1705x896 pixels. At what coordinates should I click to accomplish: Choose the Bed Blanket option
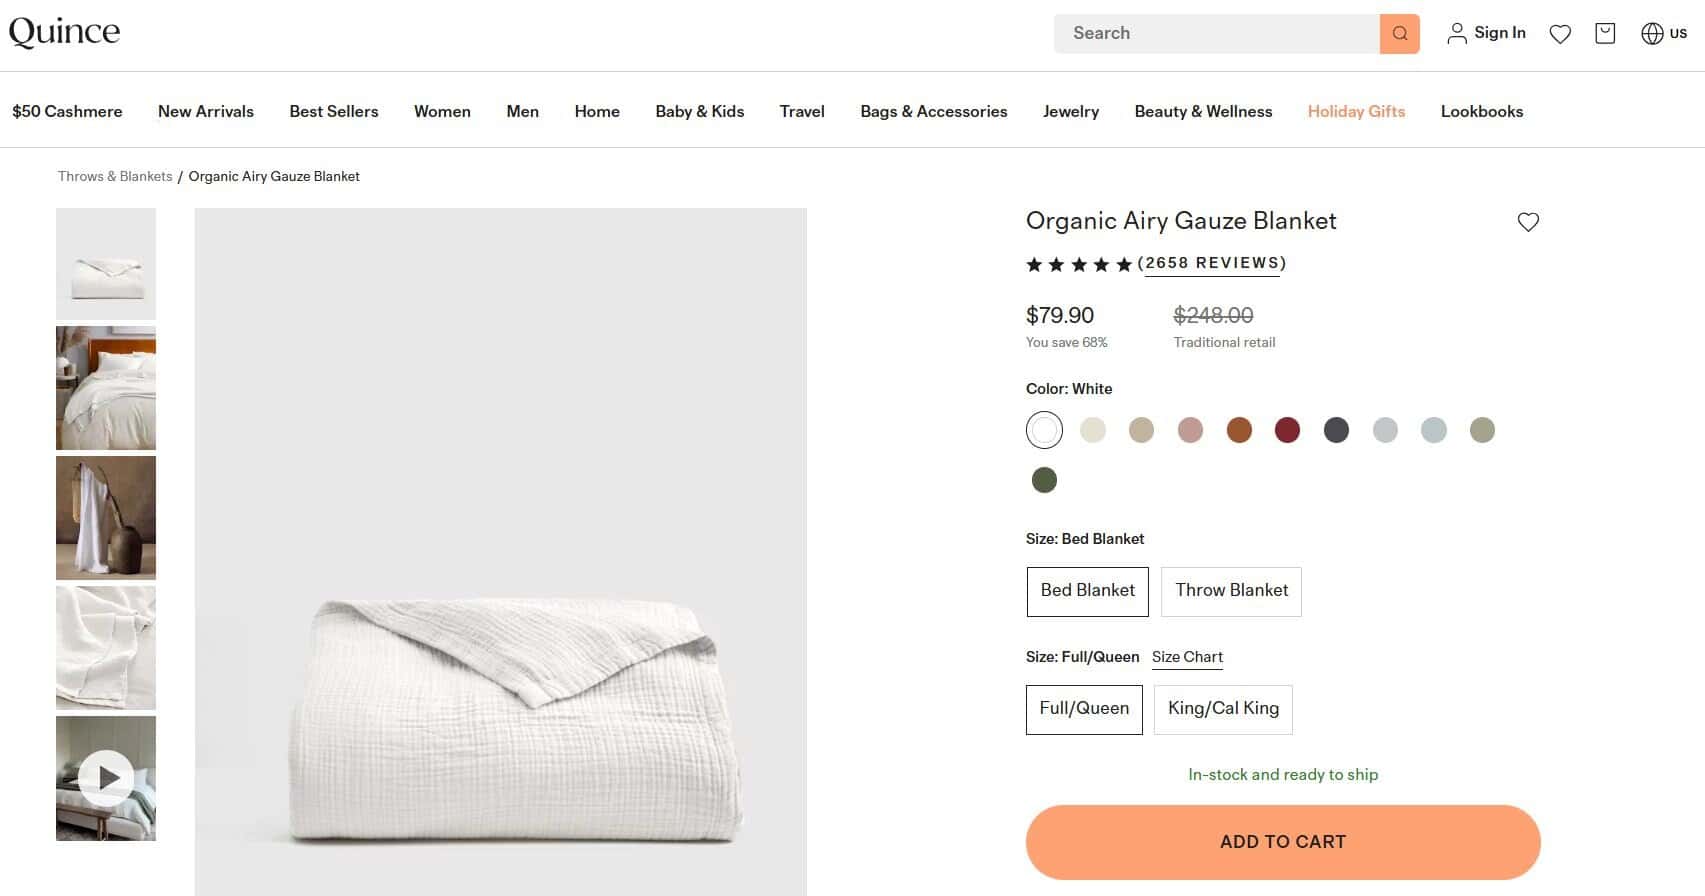(x=1087, y=591)
